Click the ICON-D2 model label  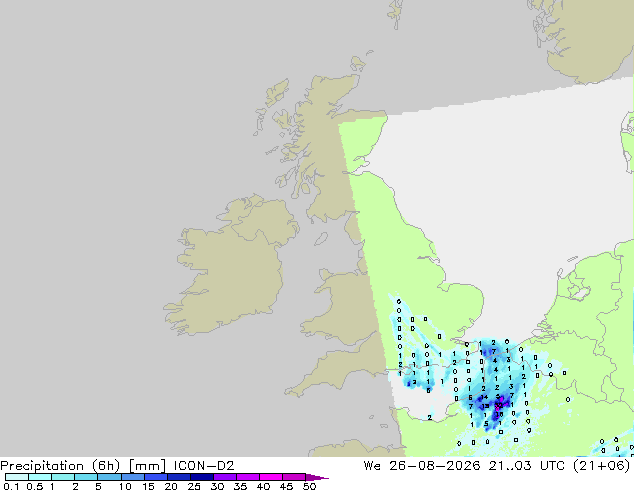pos(204,466)
